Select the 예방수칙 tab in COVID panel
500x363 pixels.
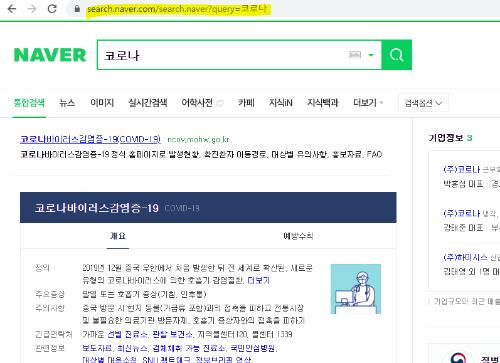pyautogui.click(x=298, y=236)
